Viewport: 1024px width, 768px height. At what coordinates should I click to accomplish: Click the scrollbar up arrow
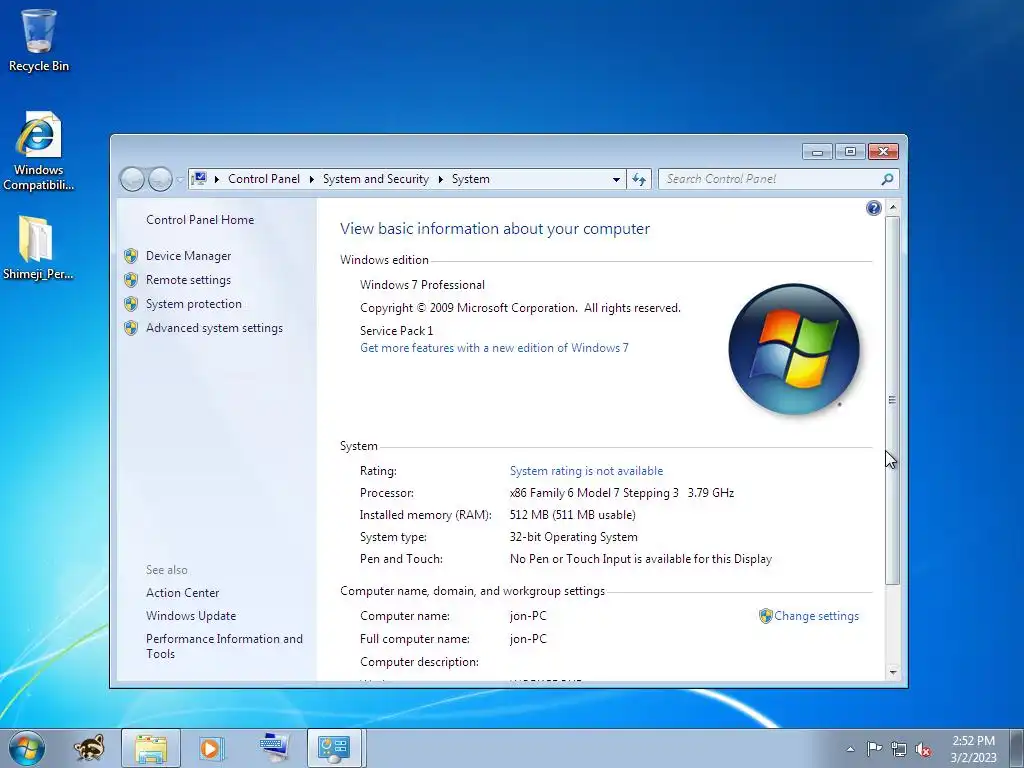(x=893, y=207)
